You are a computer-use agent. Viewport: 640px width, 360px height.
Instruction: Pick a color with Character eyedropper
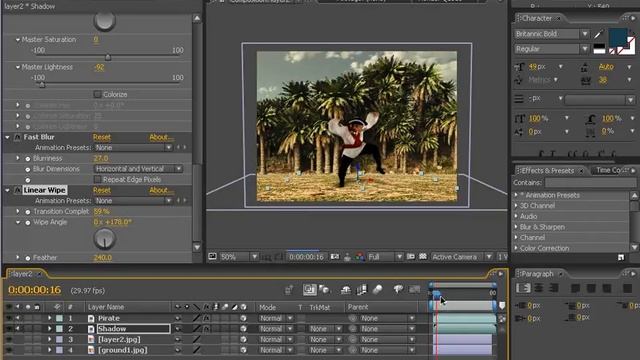click(599, 34)
